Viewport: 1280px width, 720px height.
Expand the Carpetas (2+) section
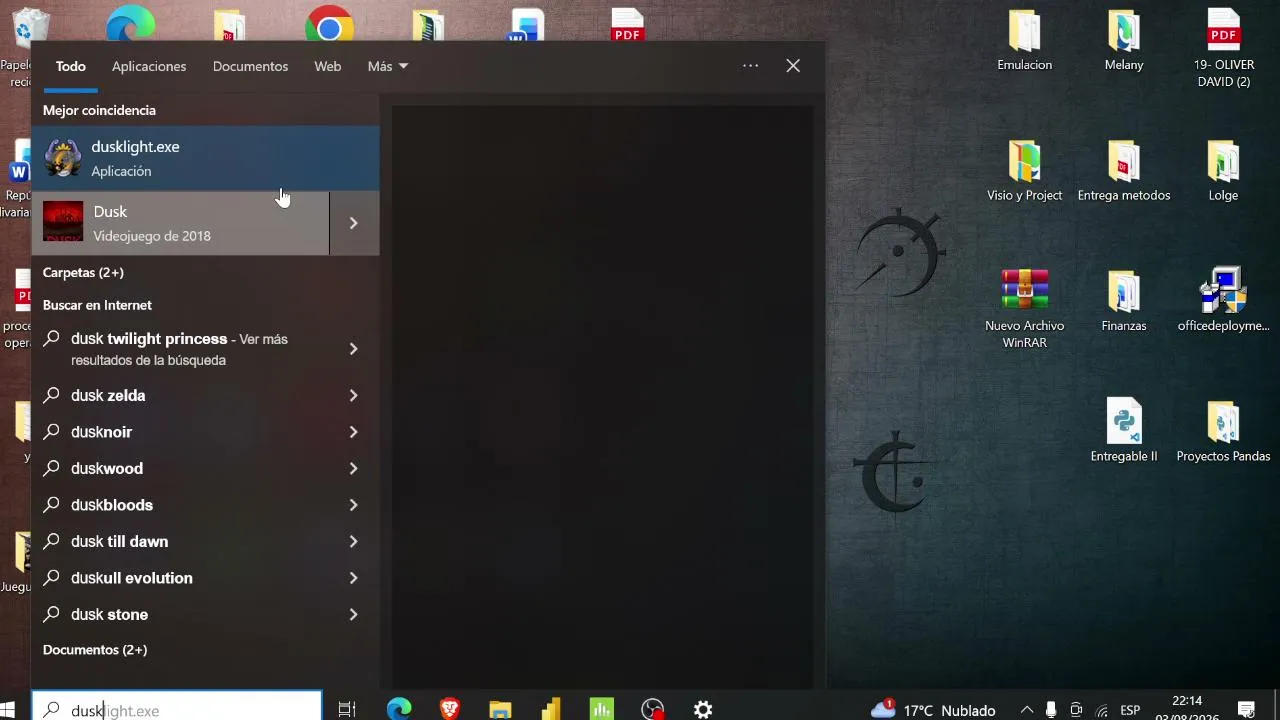(x=83, y=273)
